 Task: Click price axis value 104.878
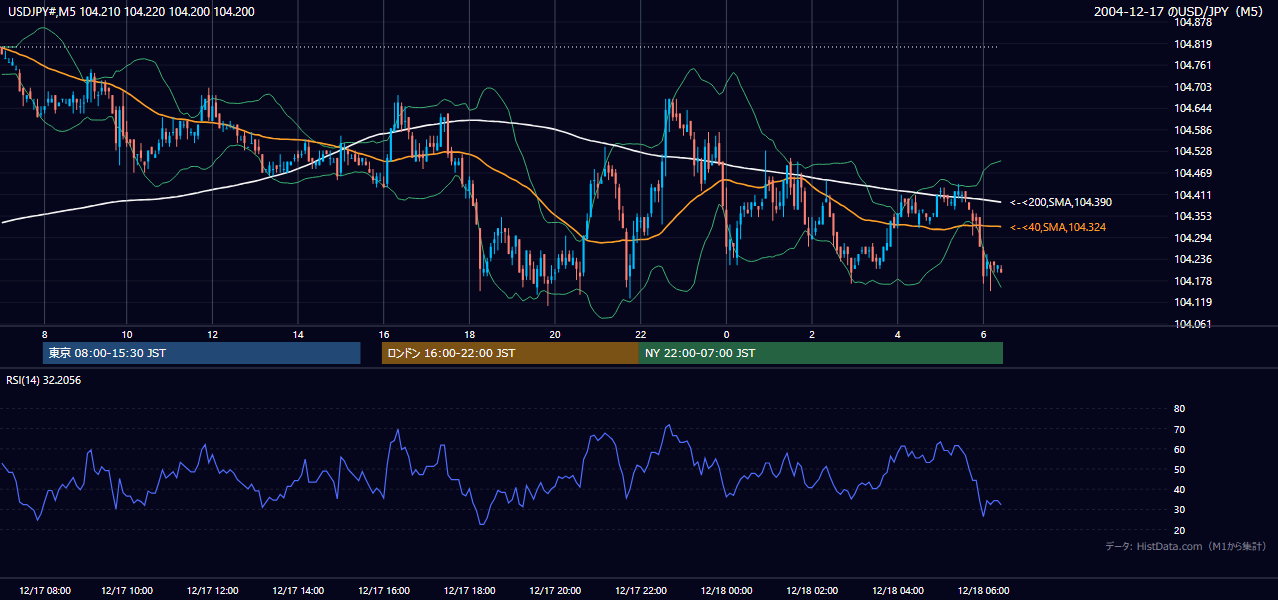(1193, 22)
